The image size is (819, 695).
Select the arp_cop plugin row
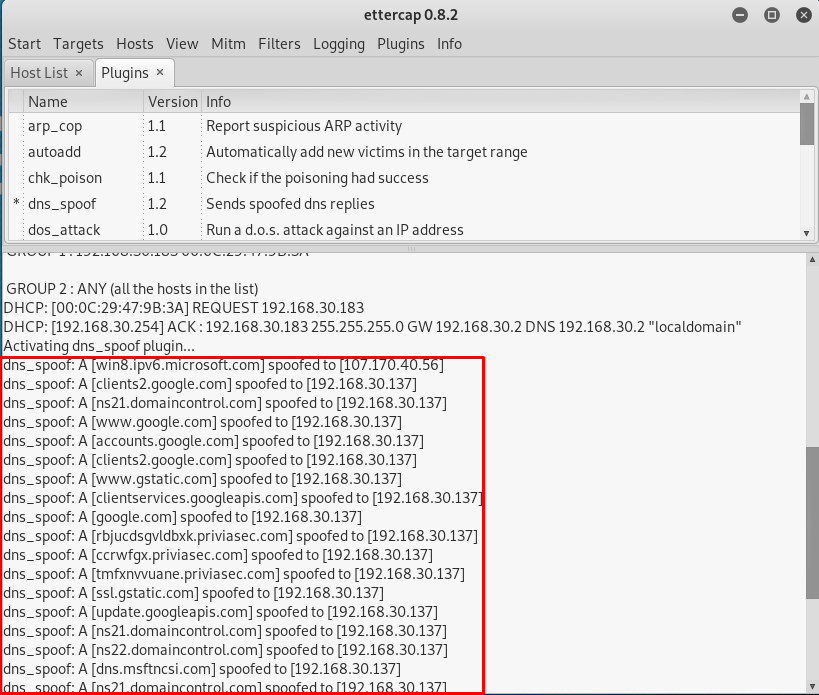tap(404, 126)
